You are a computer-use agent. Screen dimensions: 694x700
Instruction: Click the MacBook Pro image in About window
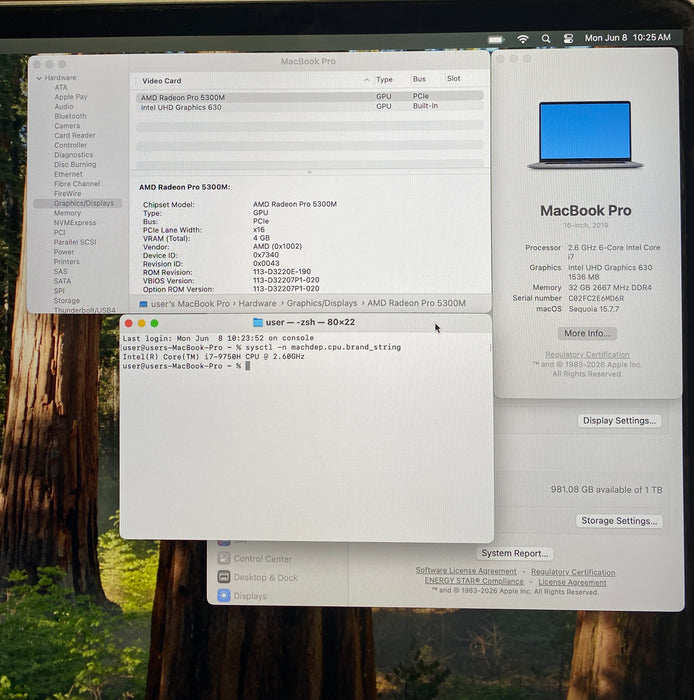(x=585, y=135)
